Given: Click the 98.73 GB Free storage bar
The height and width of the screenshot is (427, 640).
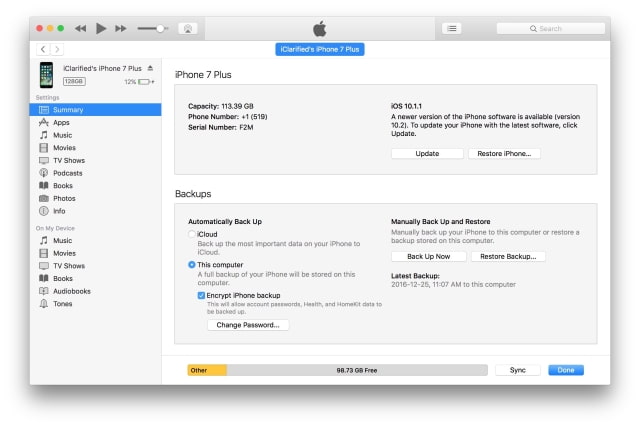Looking at the screenshot, I should tap(357, 370).
